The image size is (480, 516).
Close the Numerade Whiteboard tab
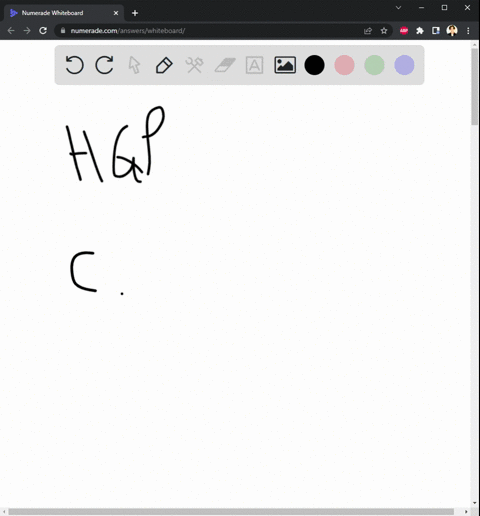116,13
